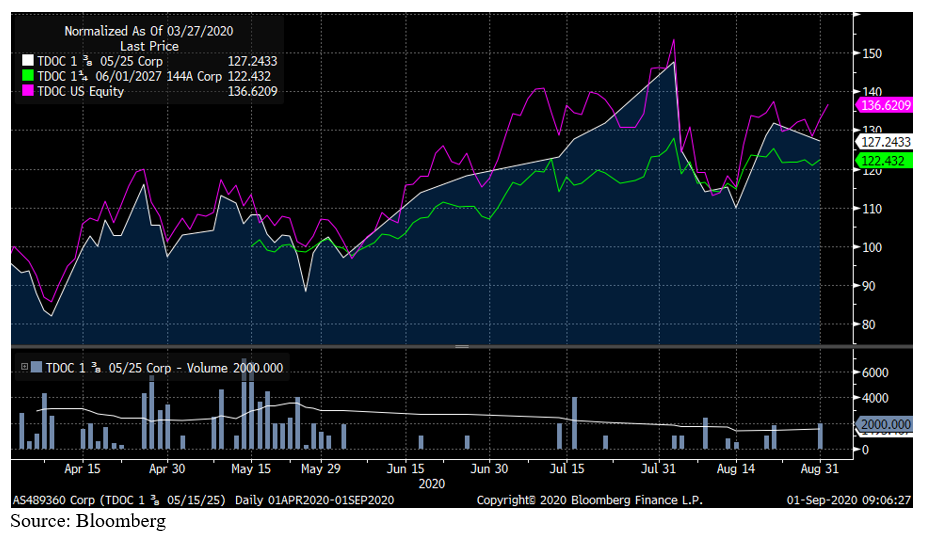927x535 pixels.
Task: Click the 0 volume axis label
Action: tap(866, 450)
